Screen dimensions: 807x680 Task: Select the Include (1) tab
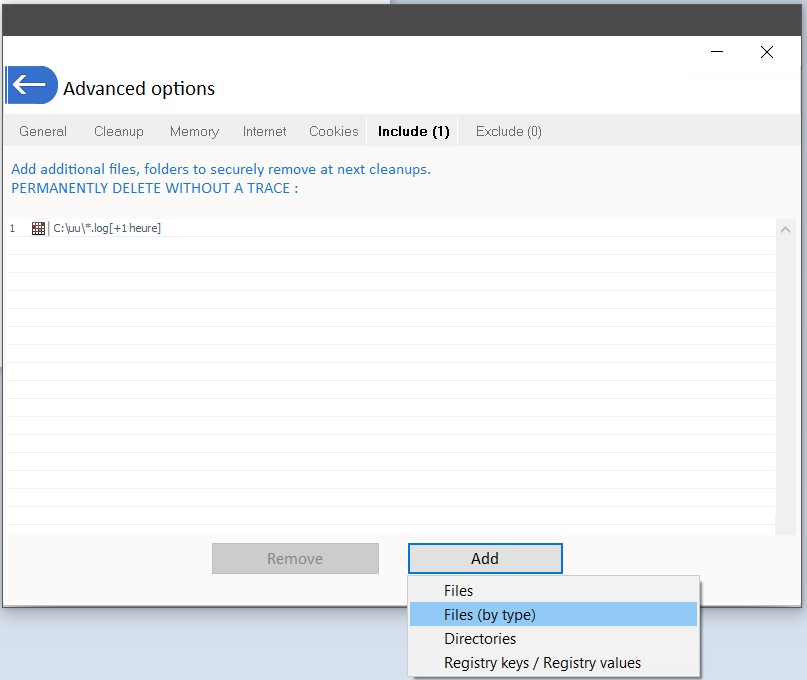(413, 131)
